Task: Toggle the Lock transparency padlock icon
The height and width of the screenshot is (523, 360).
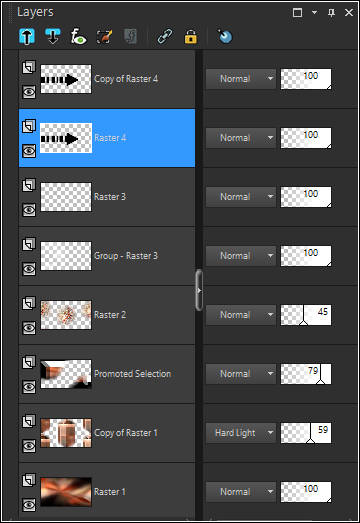Action: (x=191, y=36)
